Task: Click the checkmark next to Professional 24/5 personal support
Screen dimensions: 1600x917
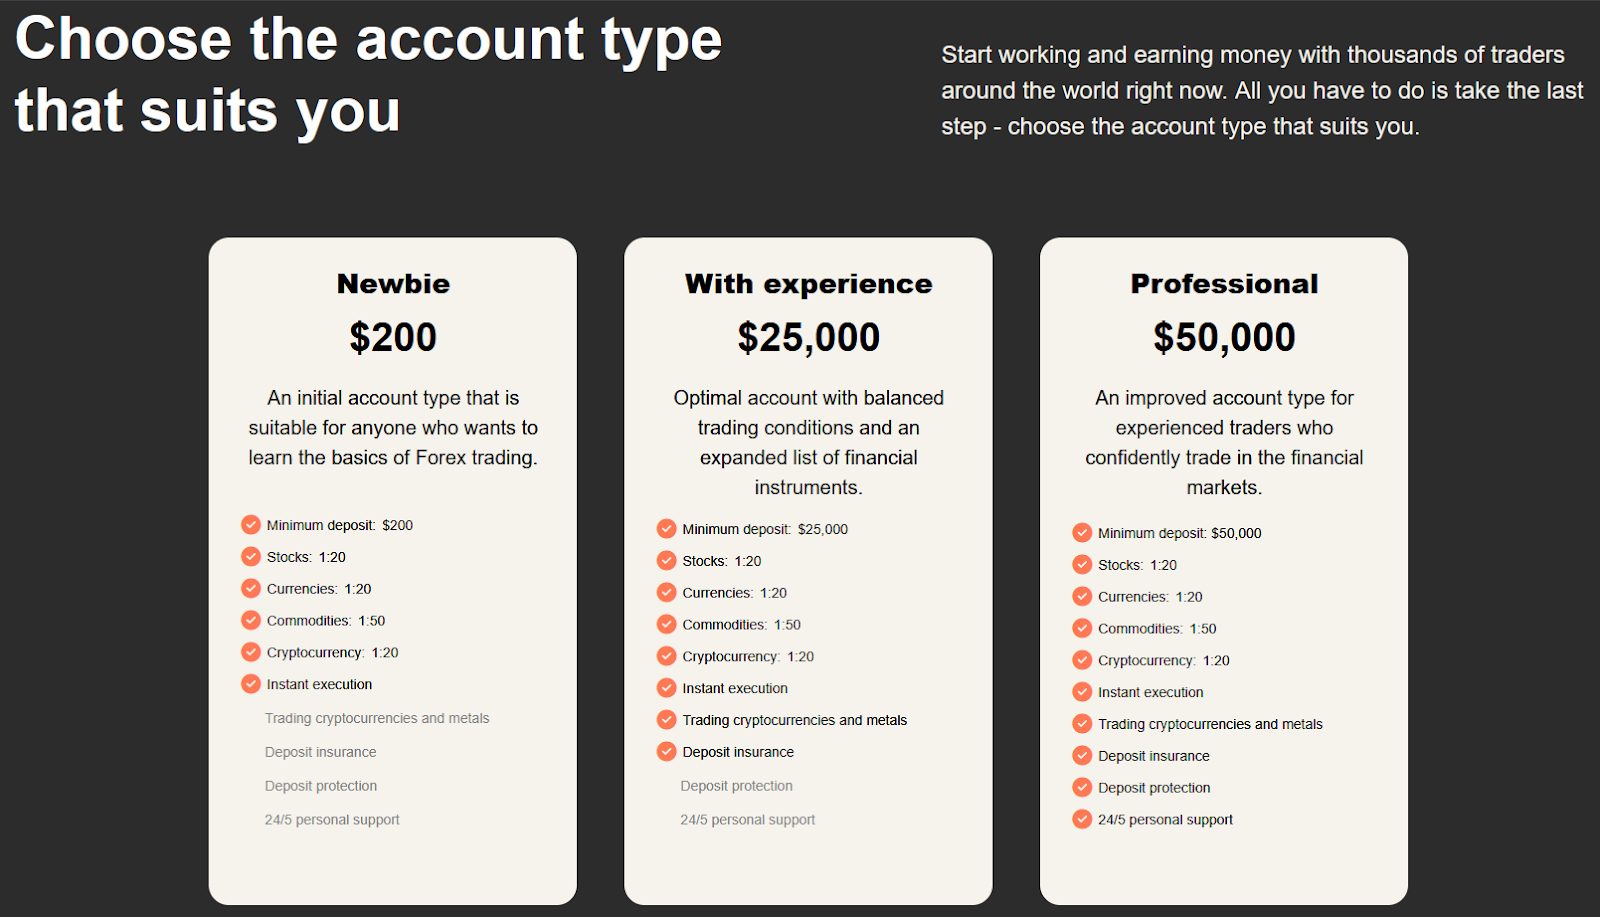Action: (1082, 820)
